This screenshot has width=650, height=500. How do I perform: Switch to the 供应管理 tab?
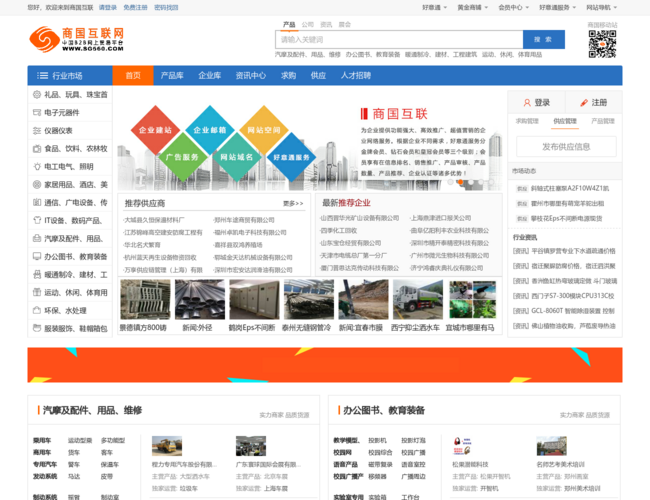click(x=565, y=121)
